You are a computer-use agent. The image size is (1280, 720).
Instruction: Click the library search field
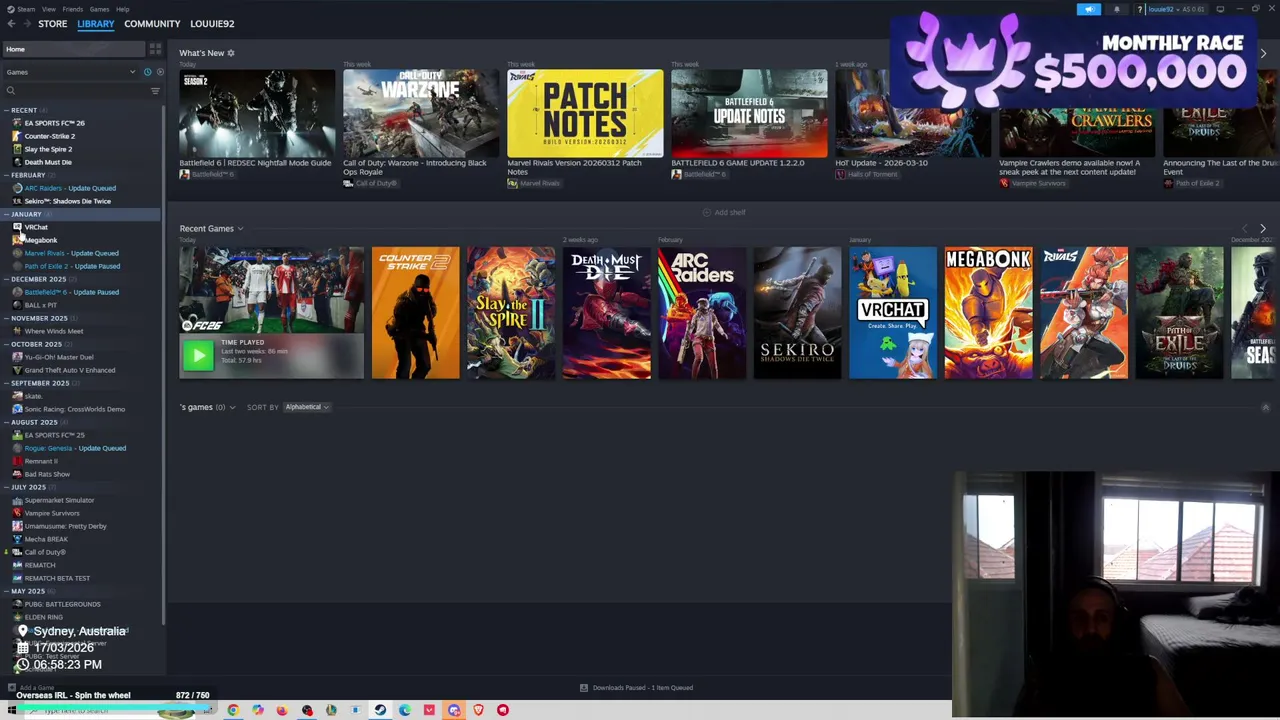[x=76, y=91]
